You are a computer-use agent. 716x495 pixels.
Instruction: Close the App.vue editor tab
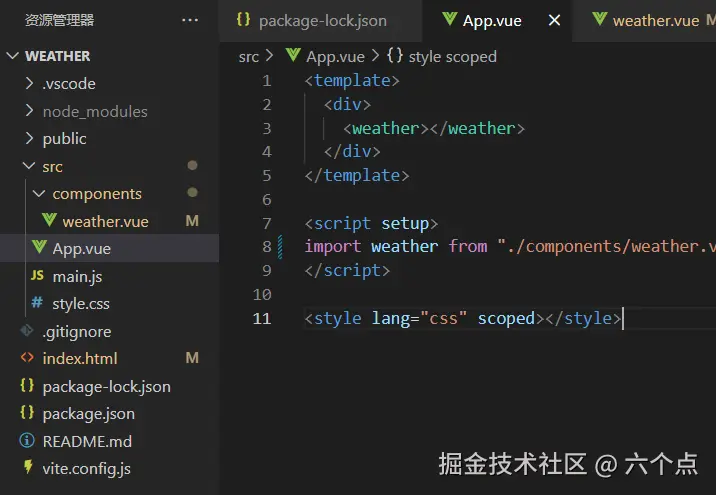pyautogui.click(x=554, y=20)
